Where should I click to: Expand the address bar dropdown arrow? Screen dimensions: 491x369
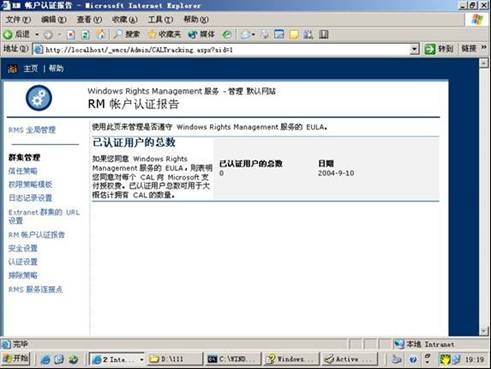[x=414, y=49]
